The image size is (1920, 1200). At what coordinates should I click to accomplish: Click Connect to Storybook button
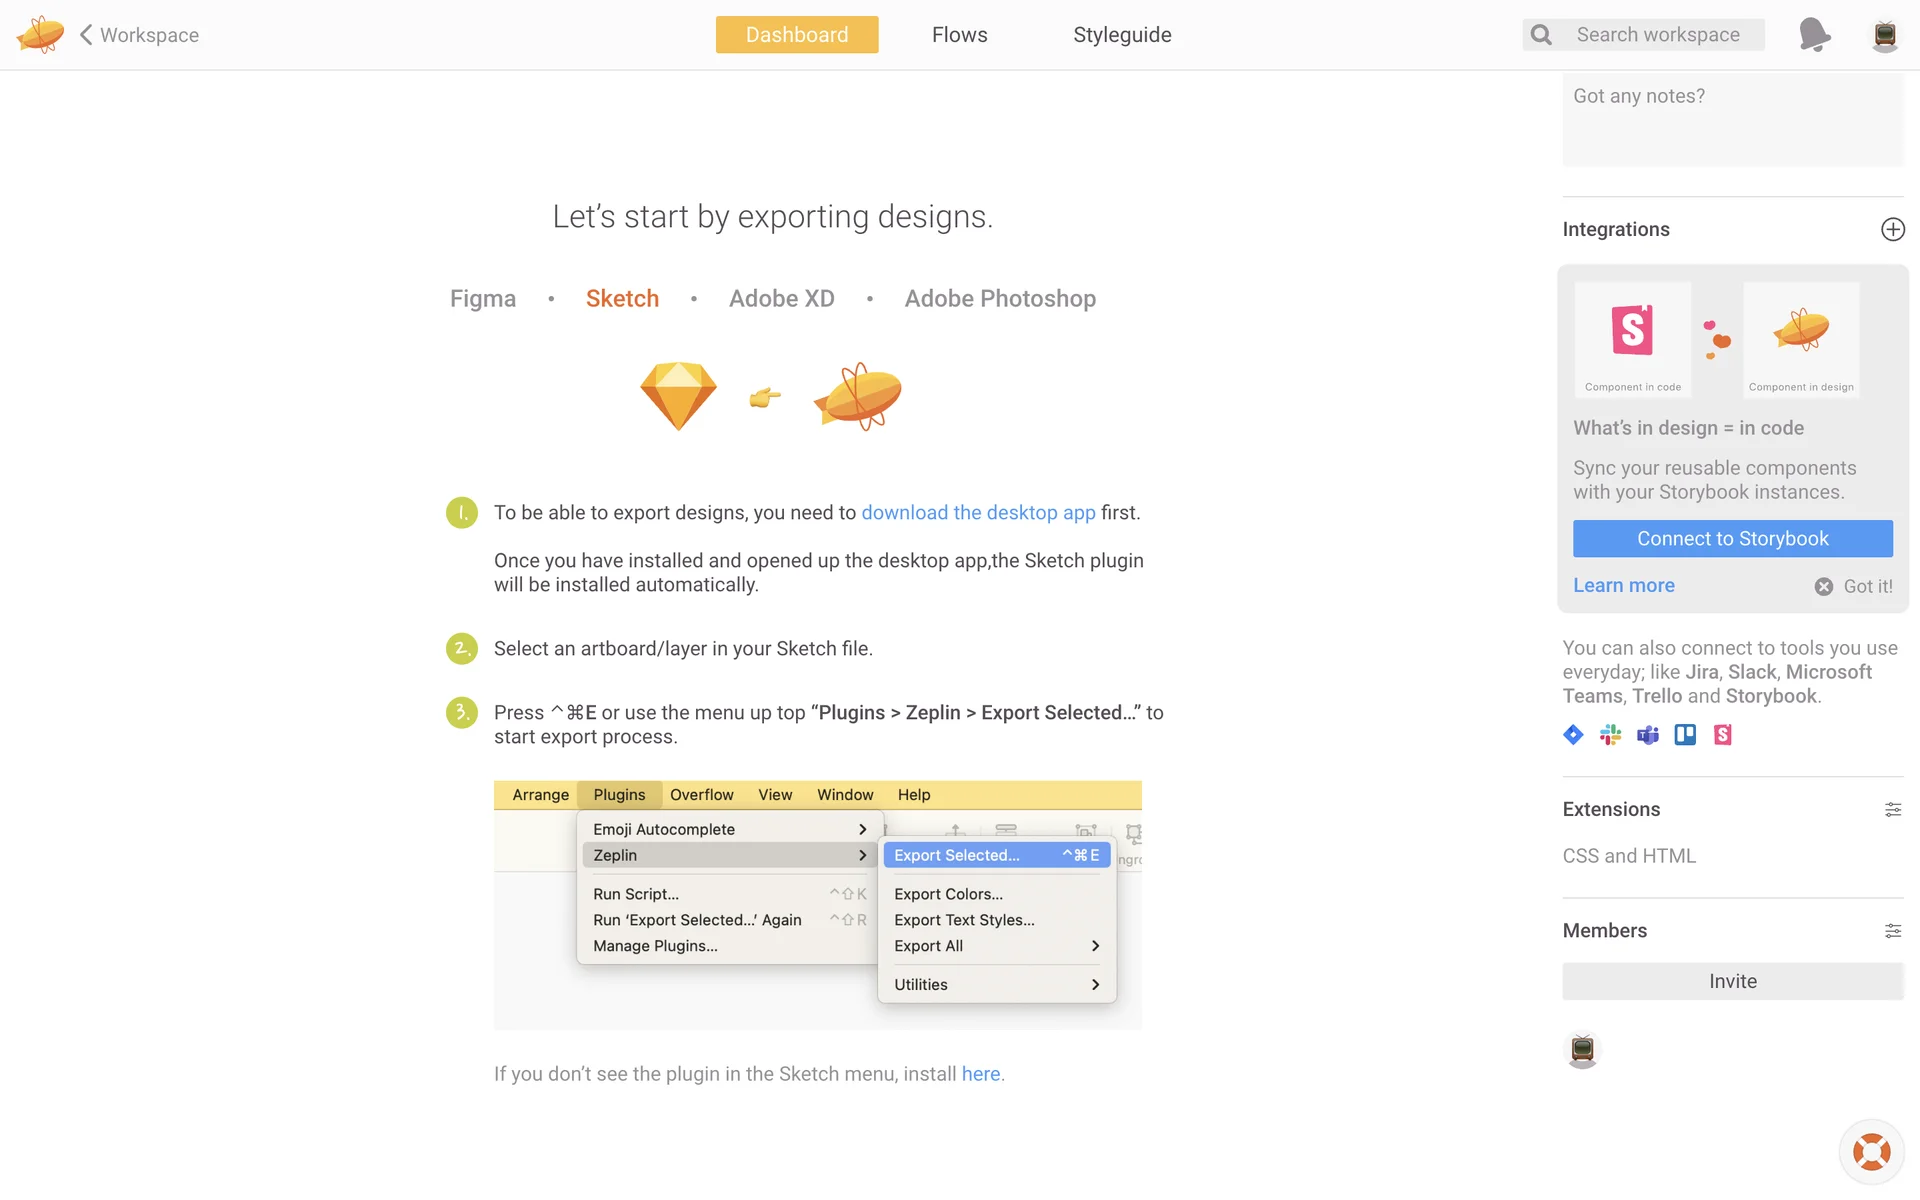(x=1732, y=538)
